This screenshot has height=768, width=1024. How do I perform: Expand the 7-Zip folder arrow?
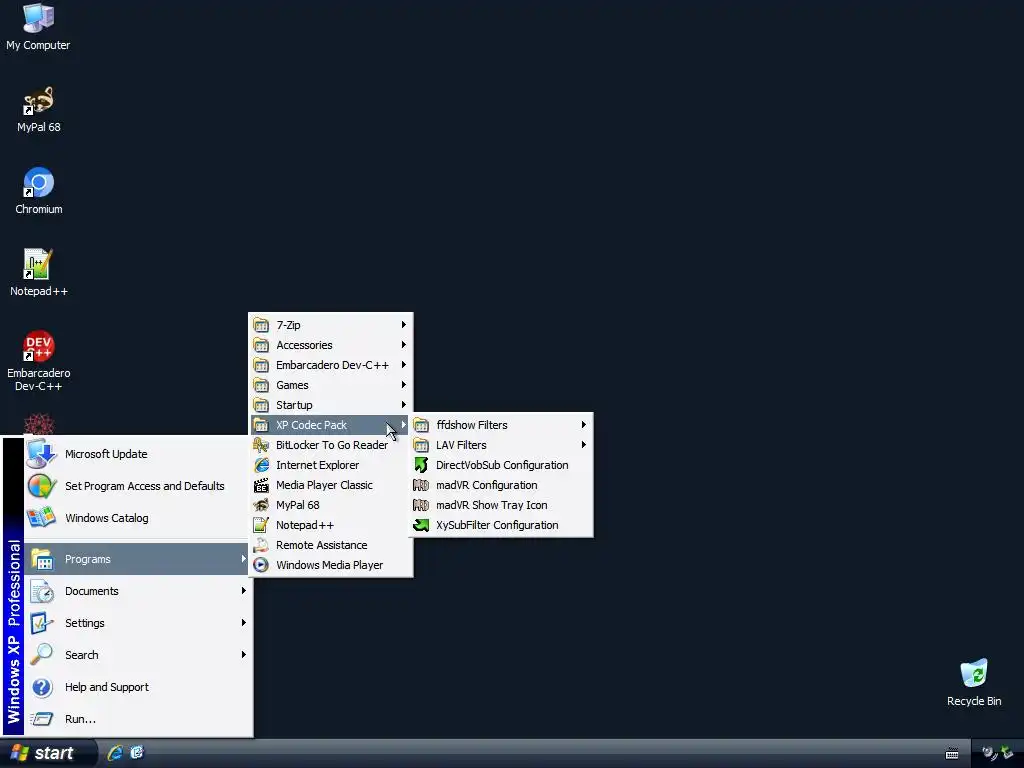click(404, 325)
